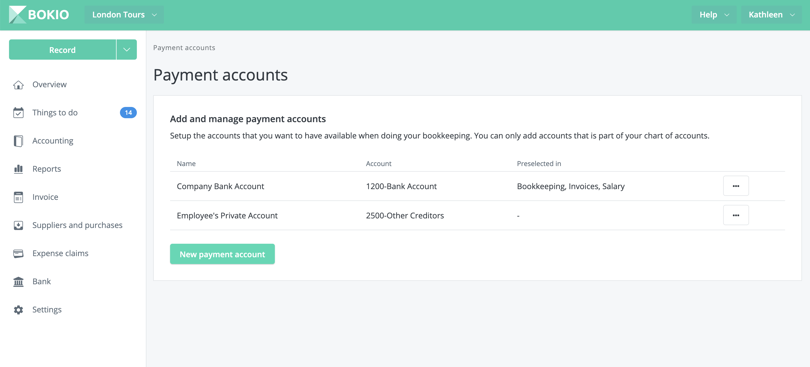Open Settings via the gear icon

tap(19, 310)
